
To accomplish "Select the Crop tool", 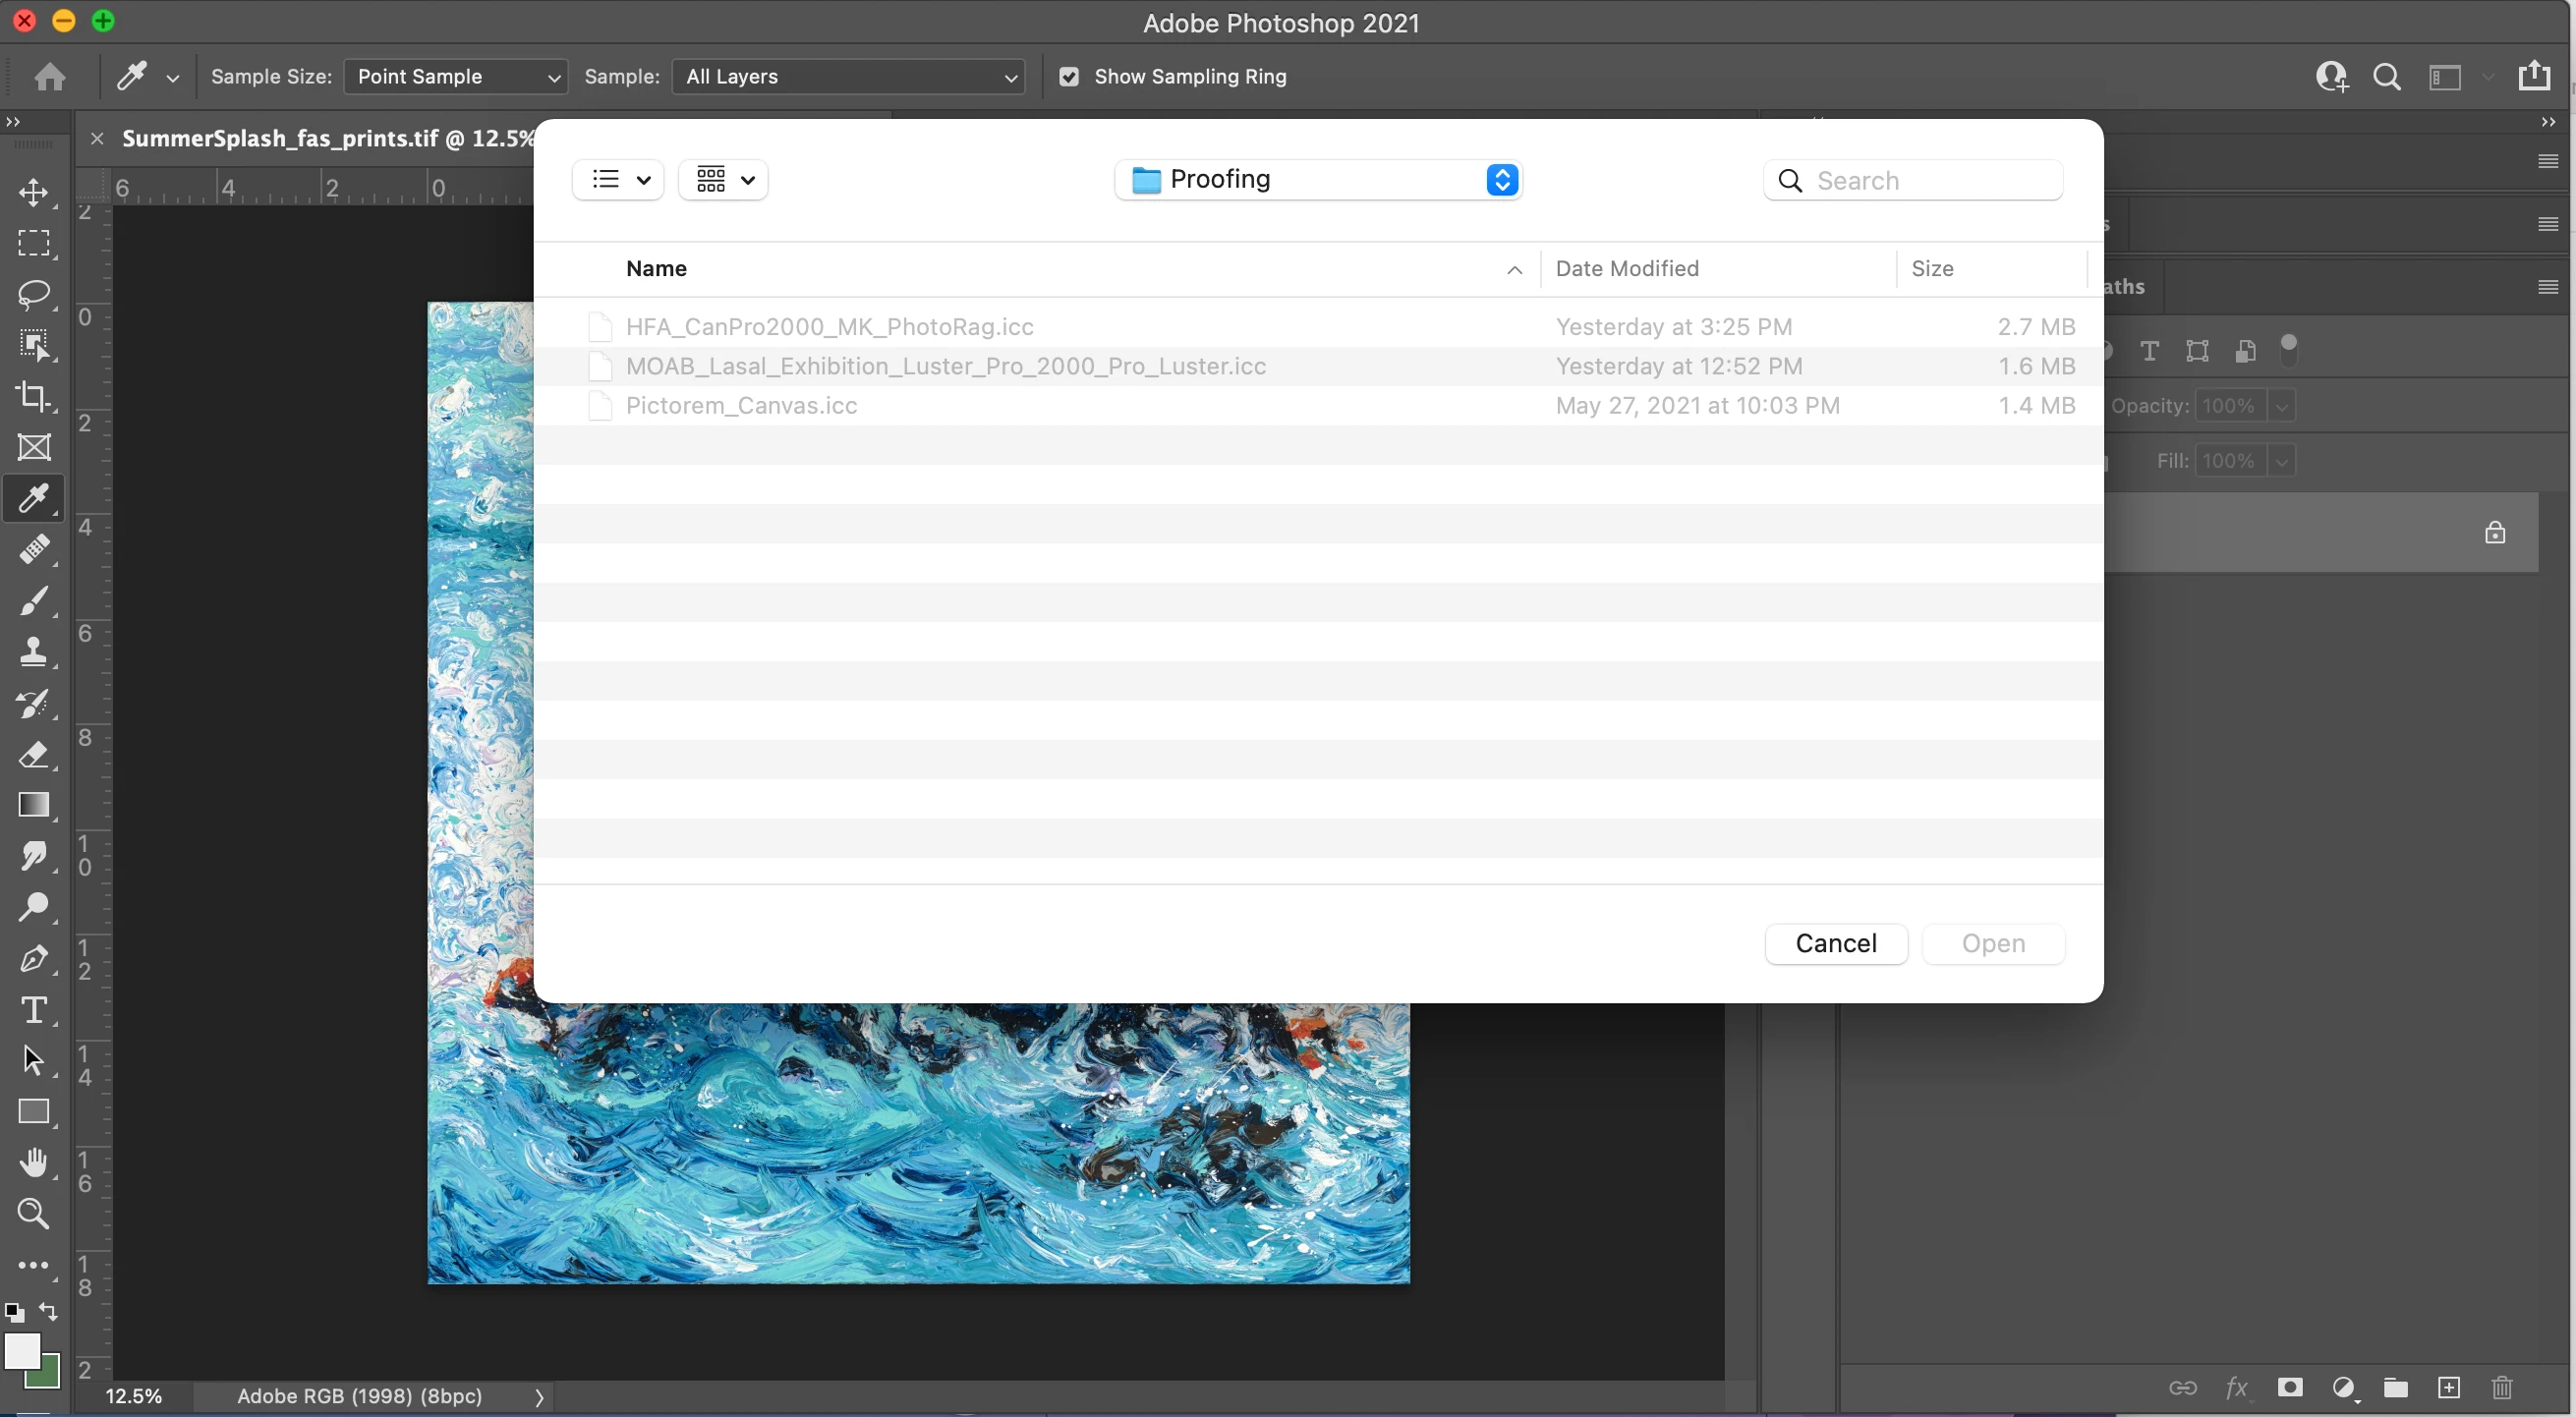I will click(34, 396).
